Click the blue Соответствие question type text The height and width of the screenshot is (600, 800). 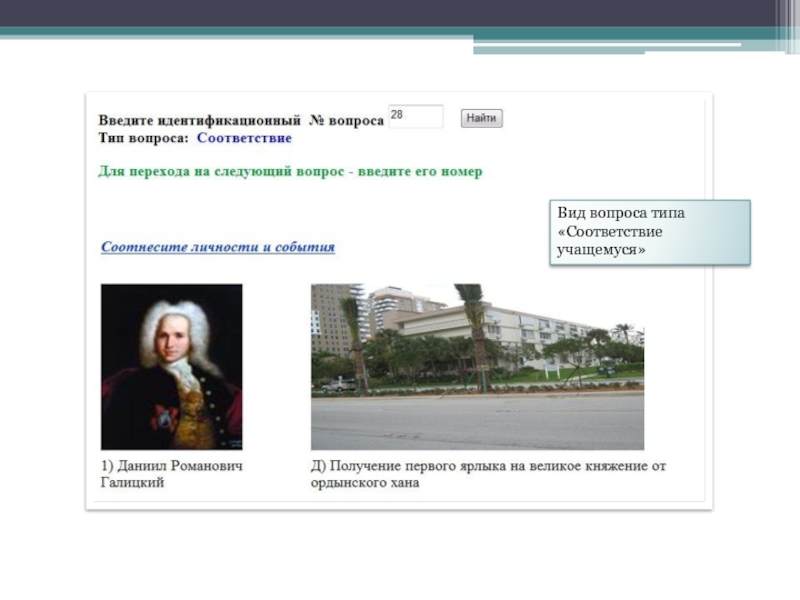click(x=243, y=137)
